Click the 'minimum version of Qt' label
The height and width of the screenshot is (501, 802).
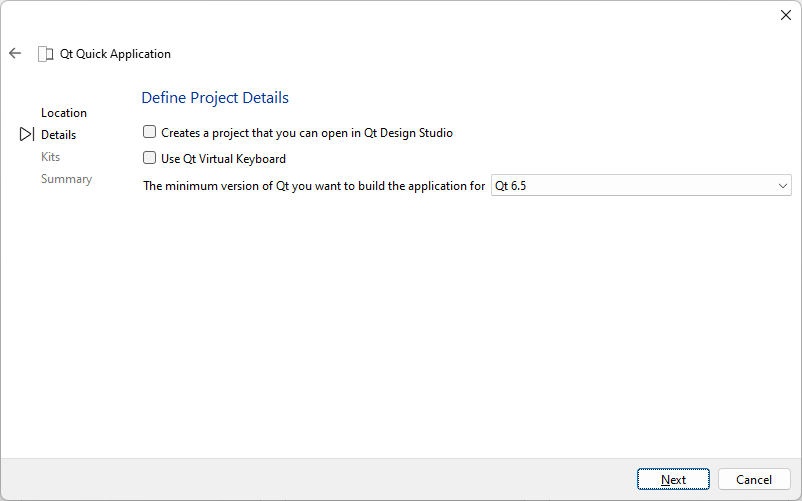314,186
